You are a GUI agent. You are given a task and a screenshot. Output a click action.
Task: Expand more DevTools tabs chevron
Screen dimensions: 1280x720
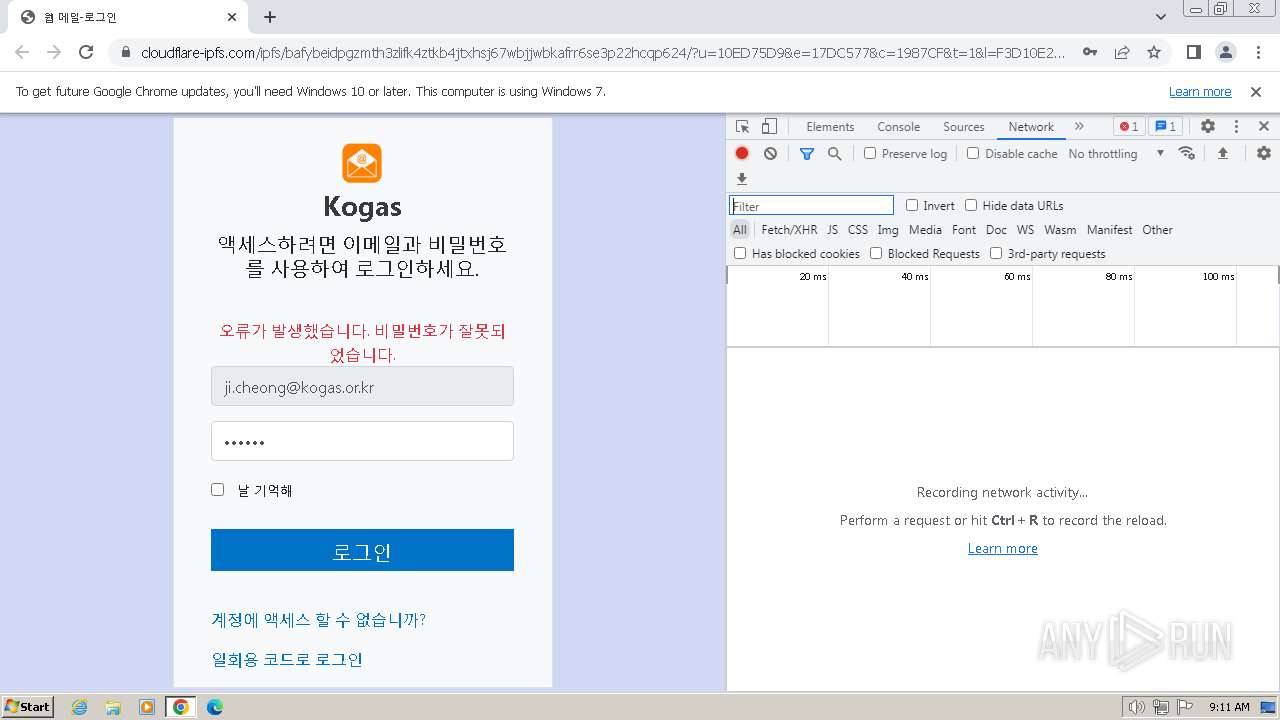[x=1079, y=127]
